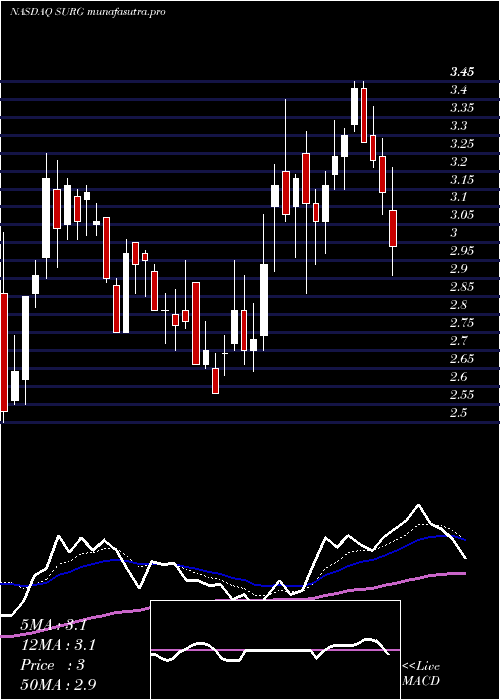500x700 pixels.
Task: Click the 3.2 price axis label
Action: (458, 161)
